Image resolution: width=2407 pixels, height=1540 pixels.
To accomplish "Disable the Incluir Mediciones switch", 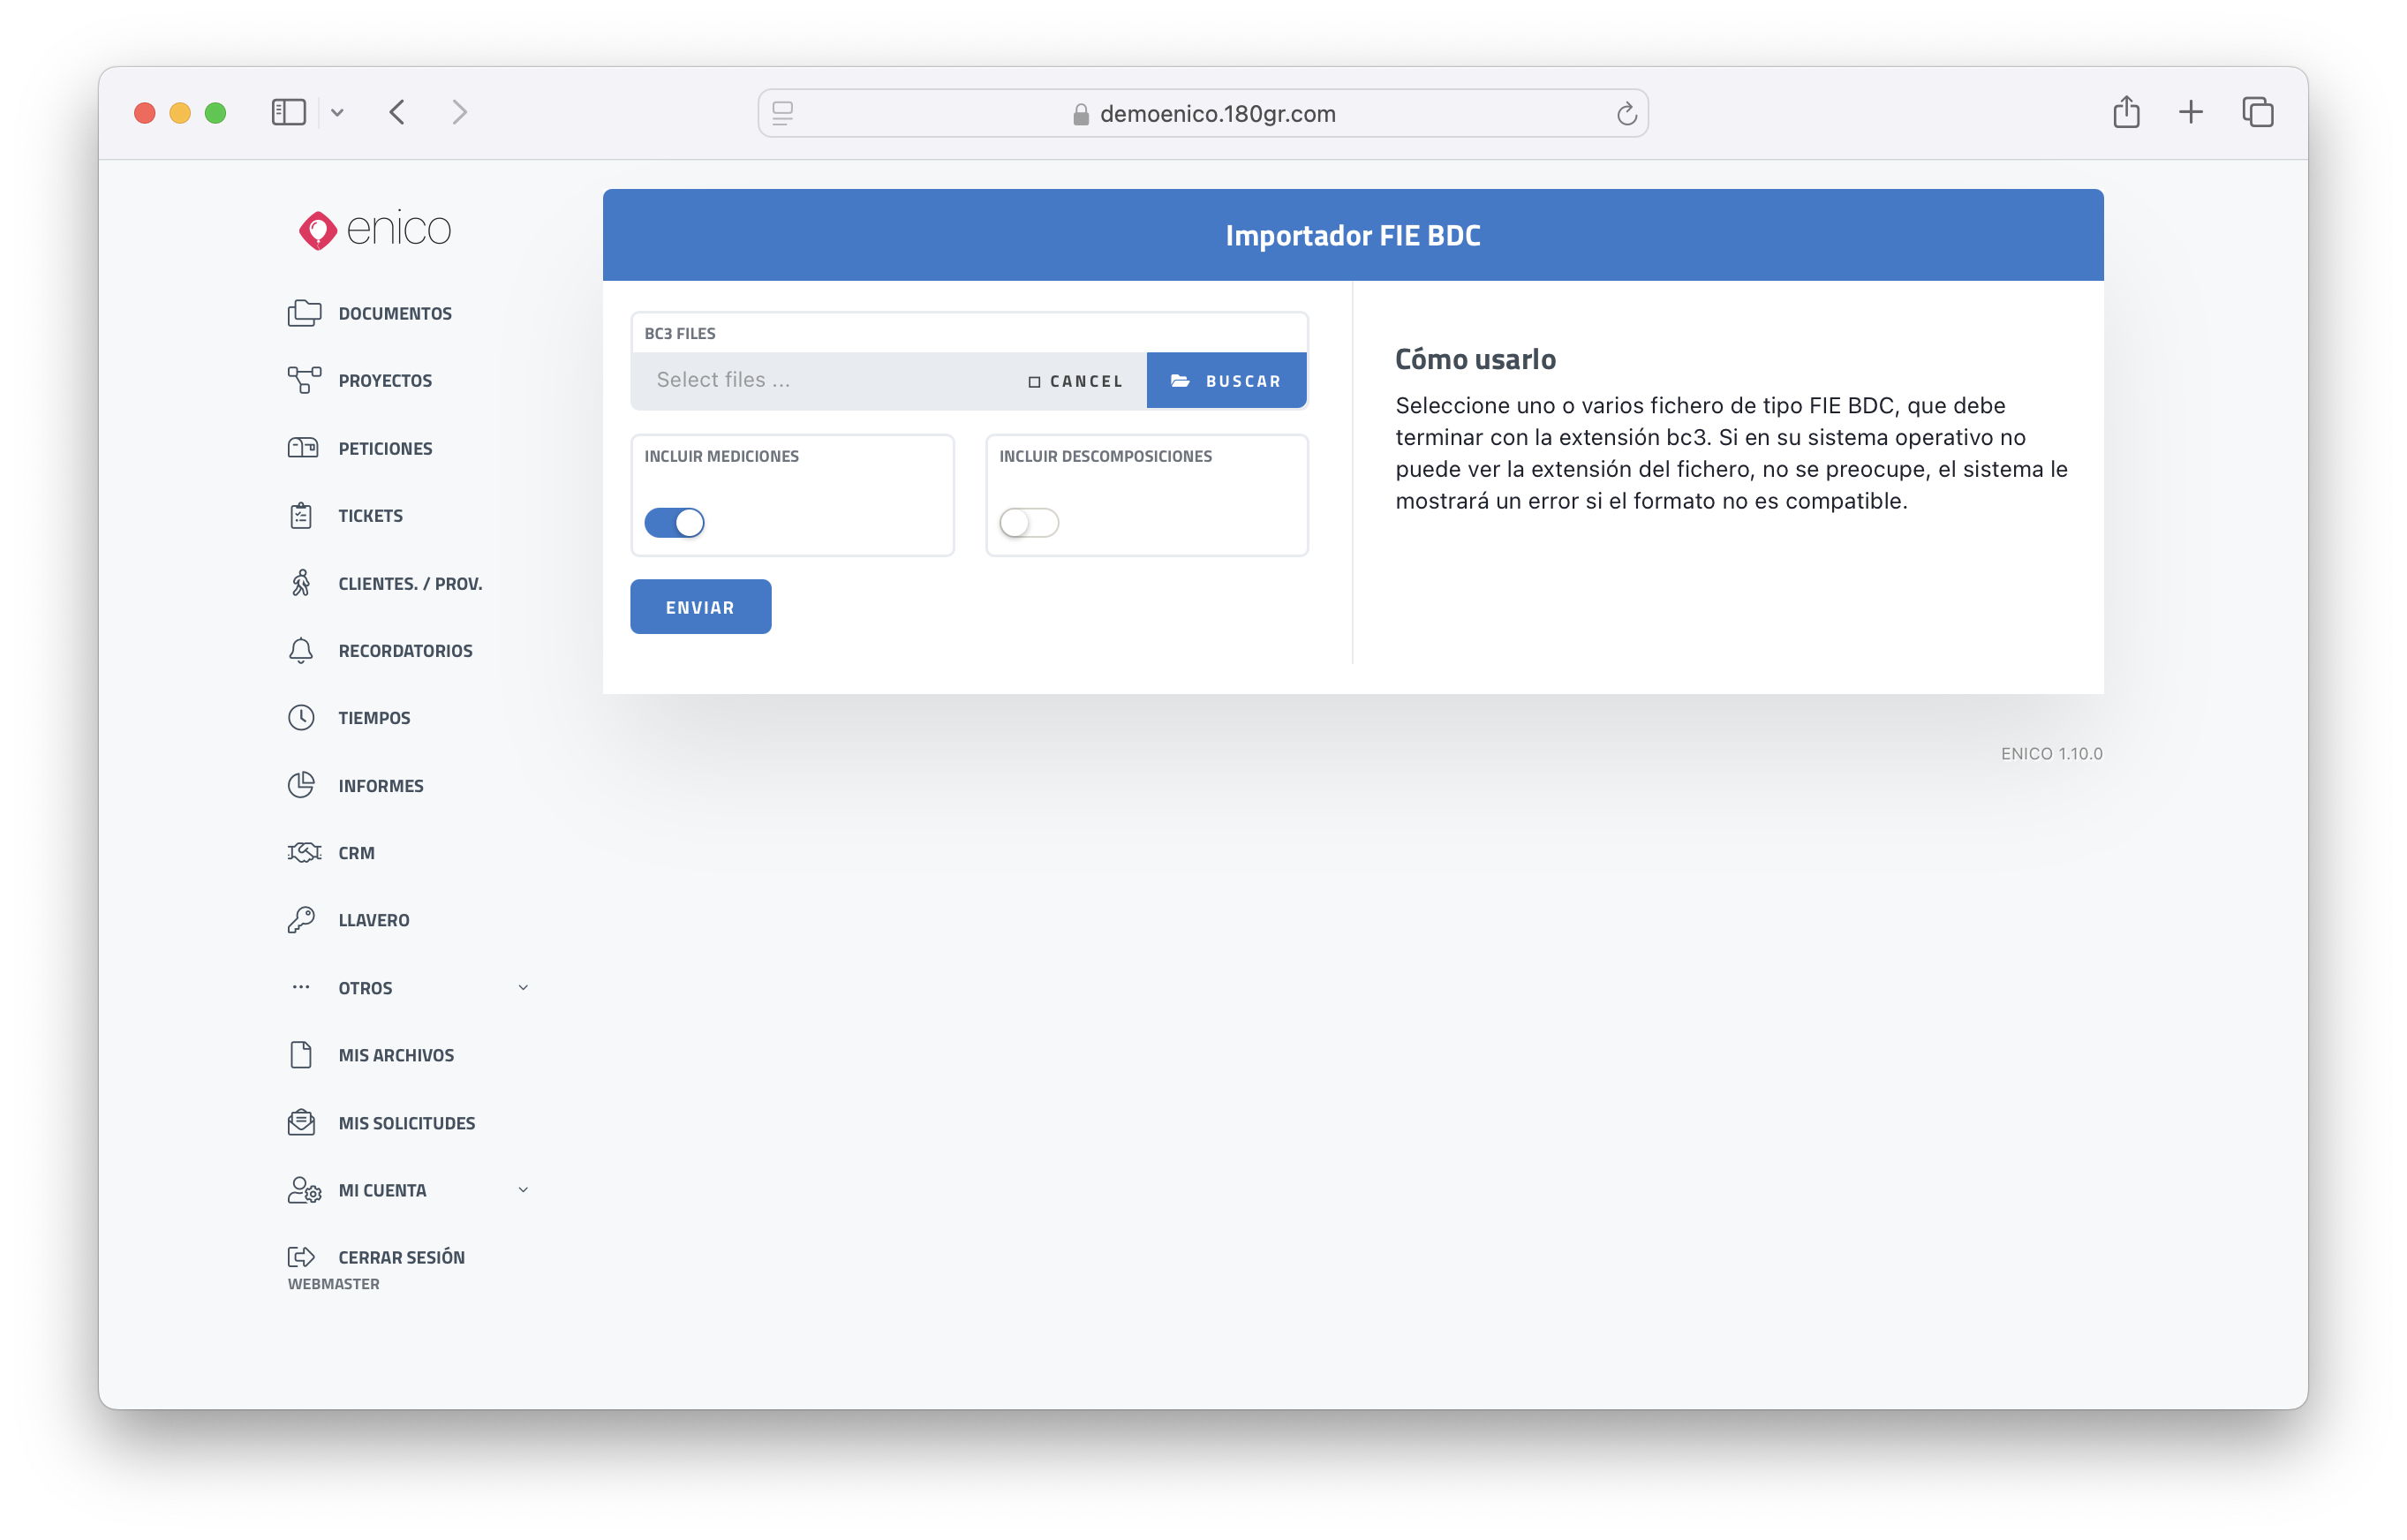I will click(674, 523).
